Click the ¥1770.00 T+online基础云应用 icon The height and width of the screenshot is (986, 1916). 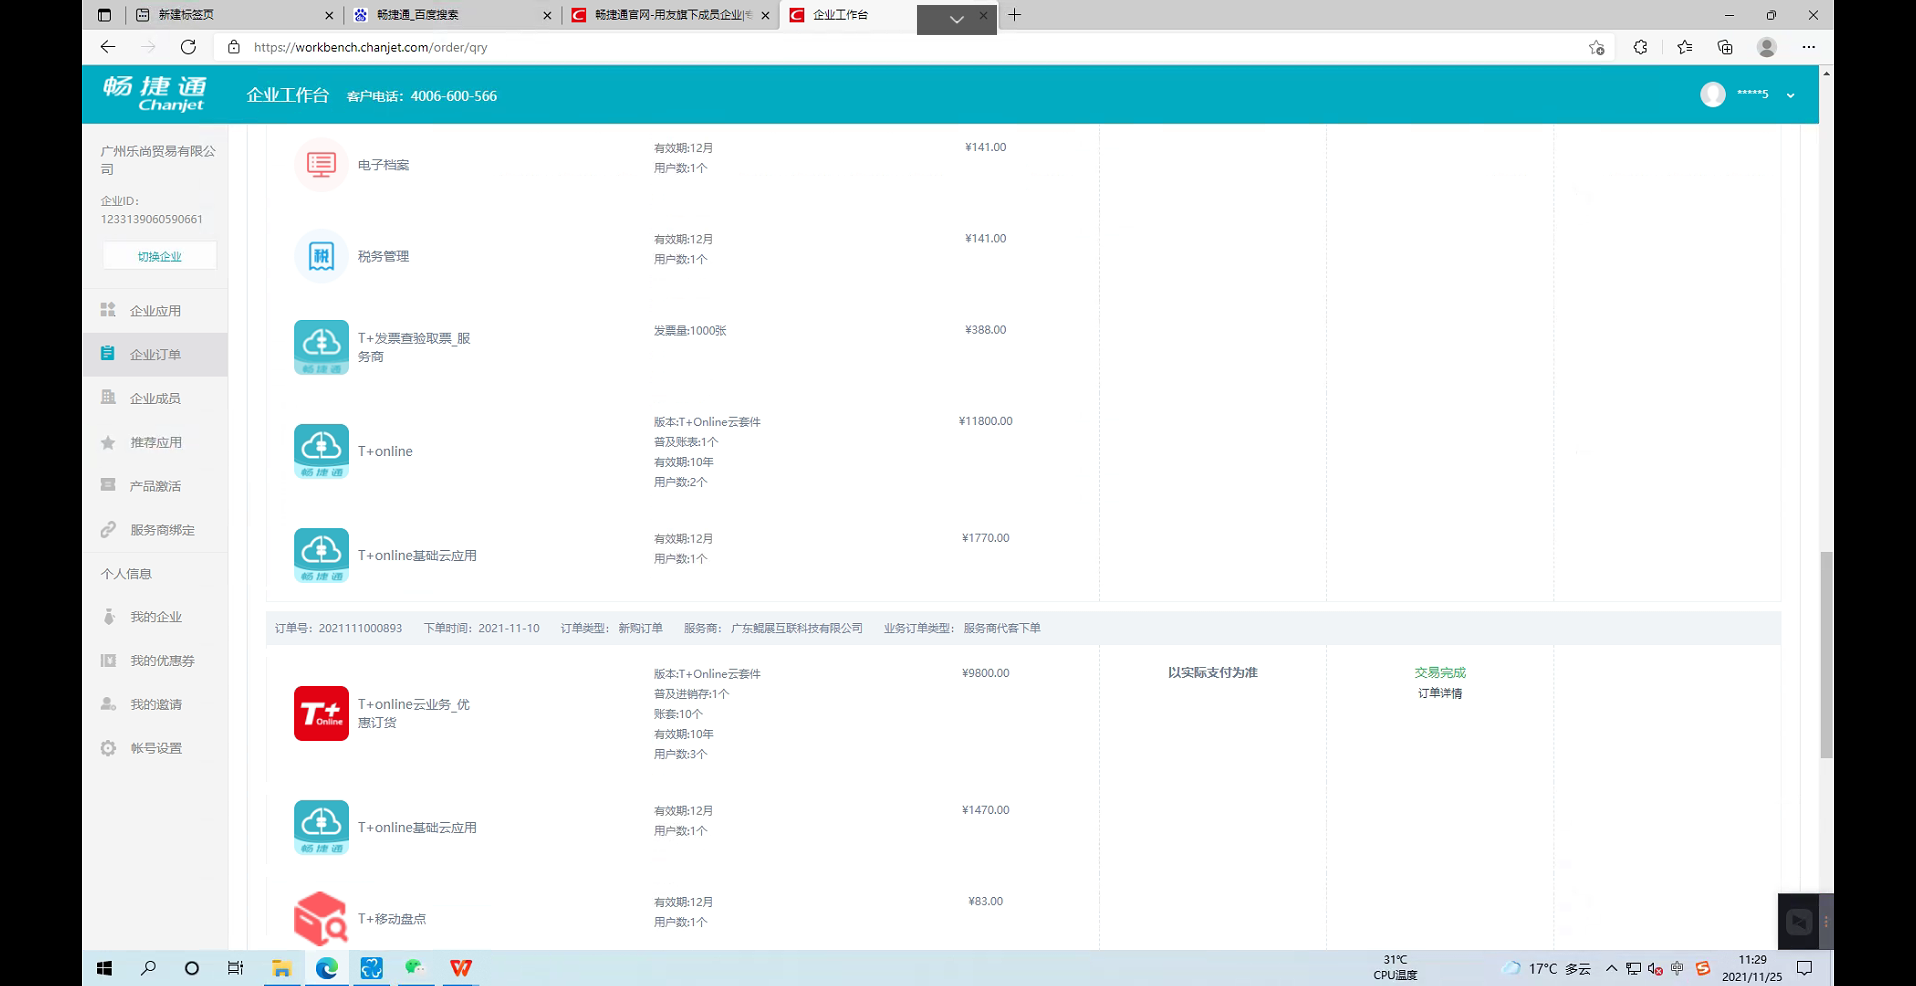[321, 555]
